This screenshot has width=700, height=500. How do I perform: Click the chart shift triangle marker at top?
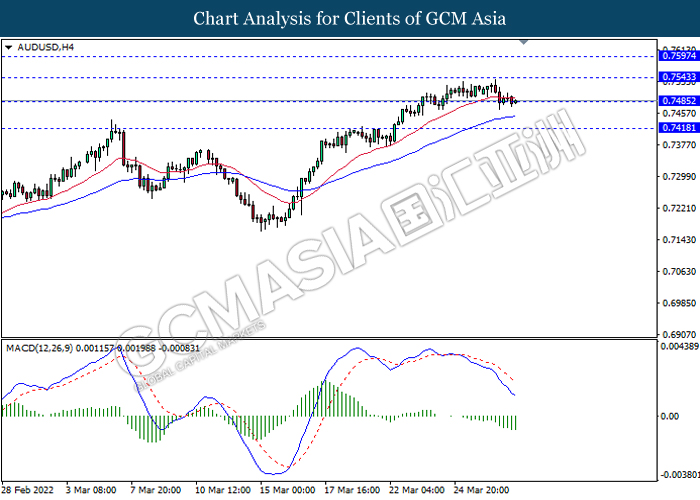click(x=524, y=42)
